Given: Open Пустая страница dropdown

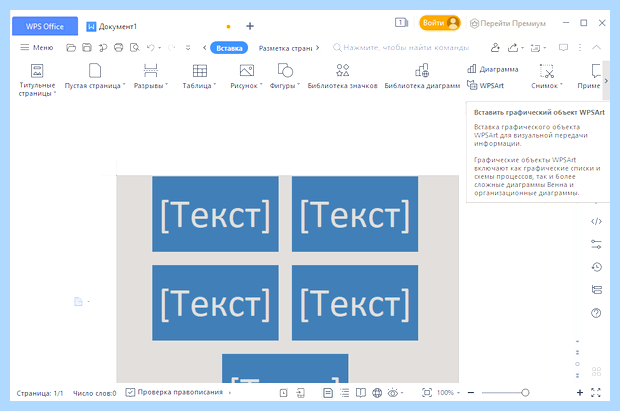Looking at the screenshot, I should 95,76.
